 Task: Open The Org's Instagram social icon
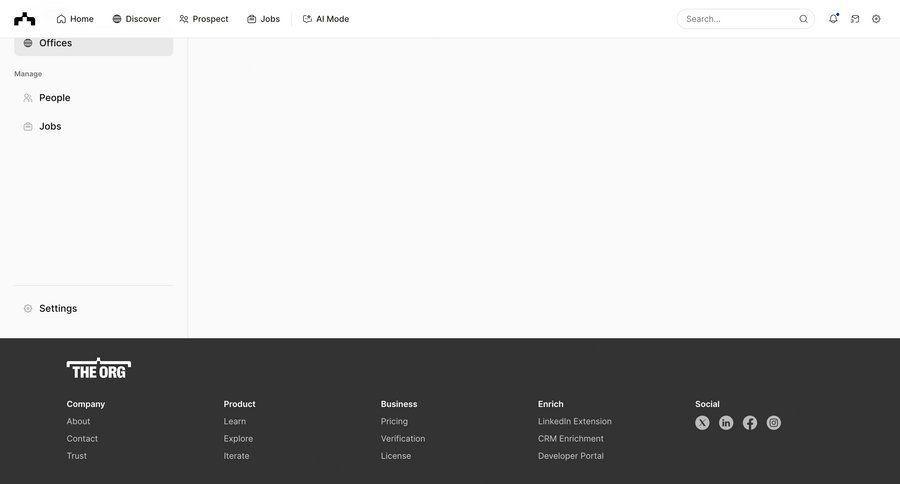[774, 423]
